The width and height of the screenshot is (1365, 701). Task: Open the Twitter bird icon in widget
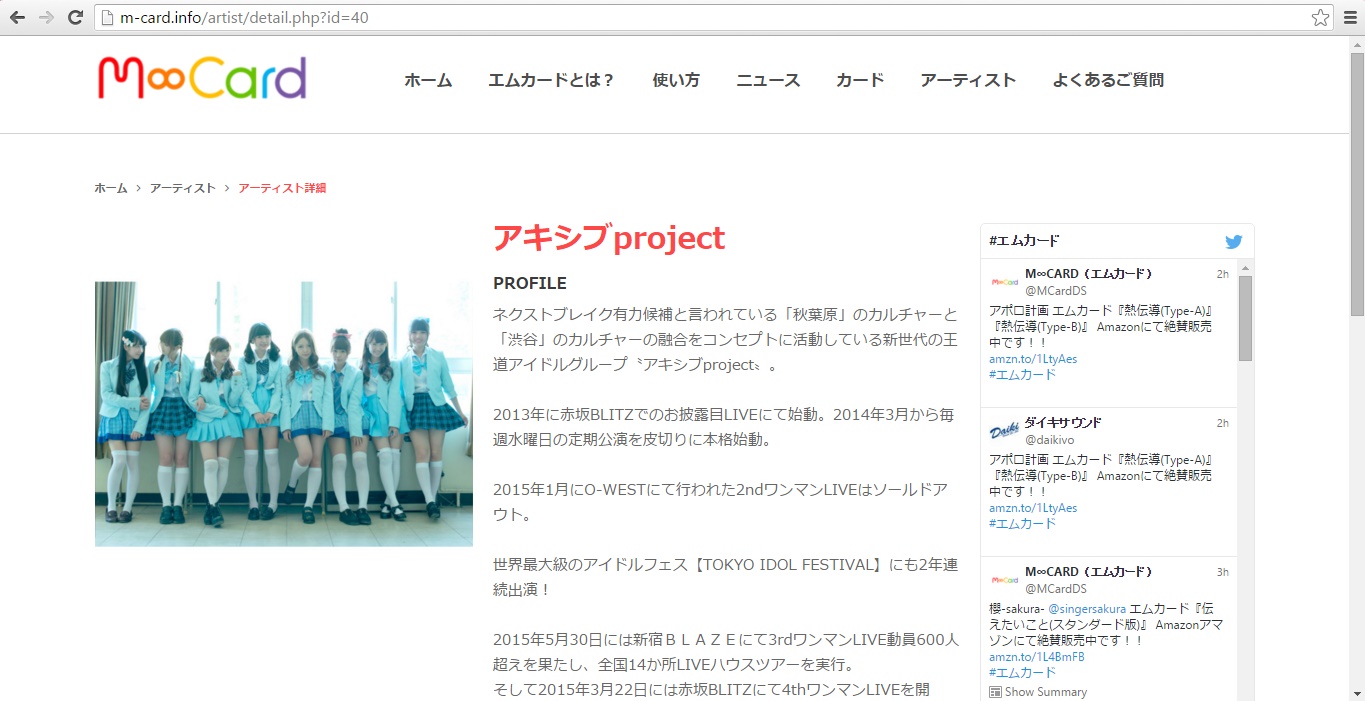point(1234,241)
